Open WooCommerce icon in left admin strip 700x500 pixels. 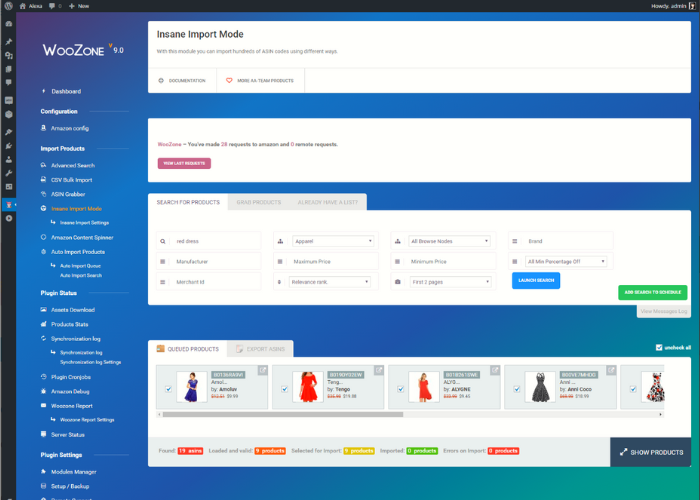(8, 100)
